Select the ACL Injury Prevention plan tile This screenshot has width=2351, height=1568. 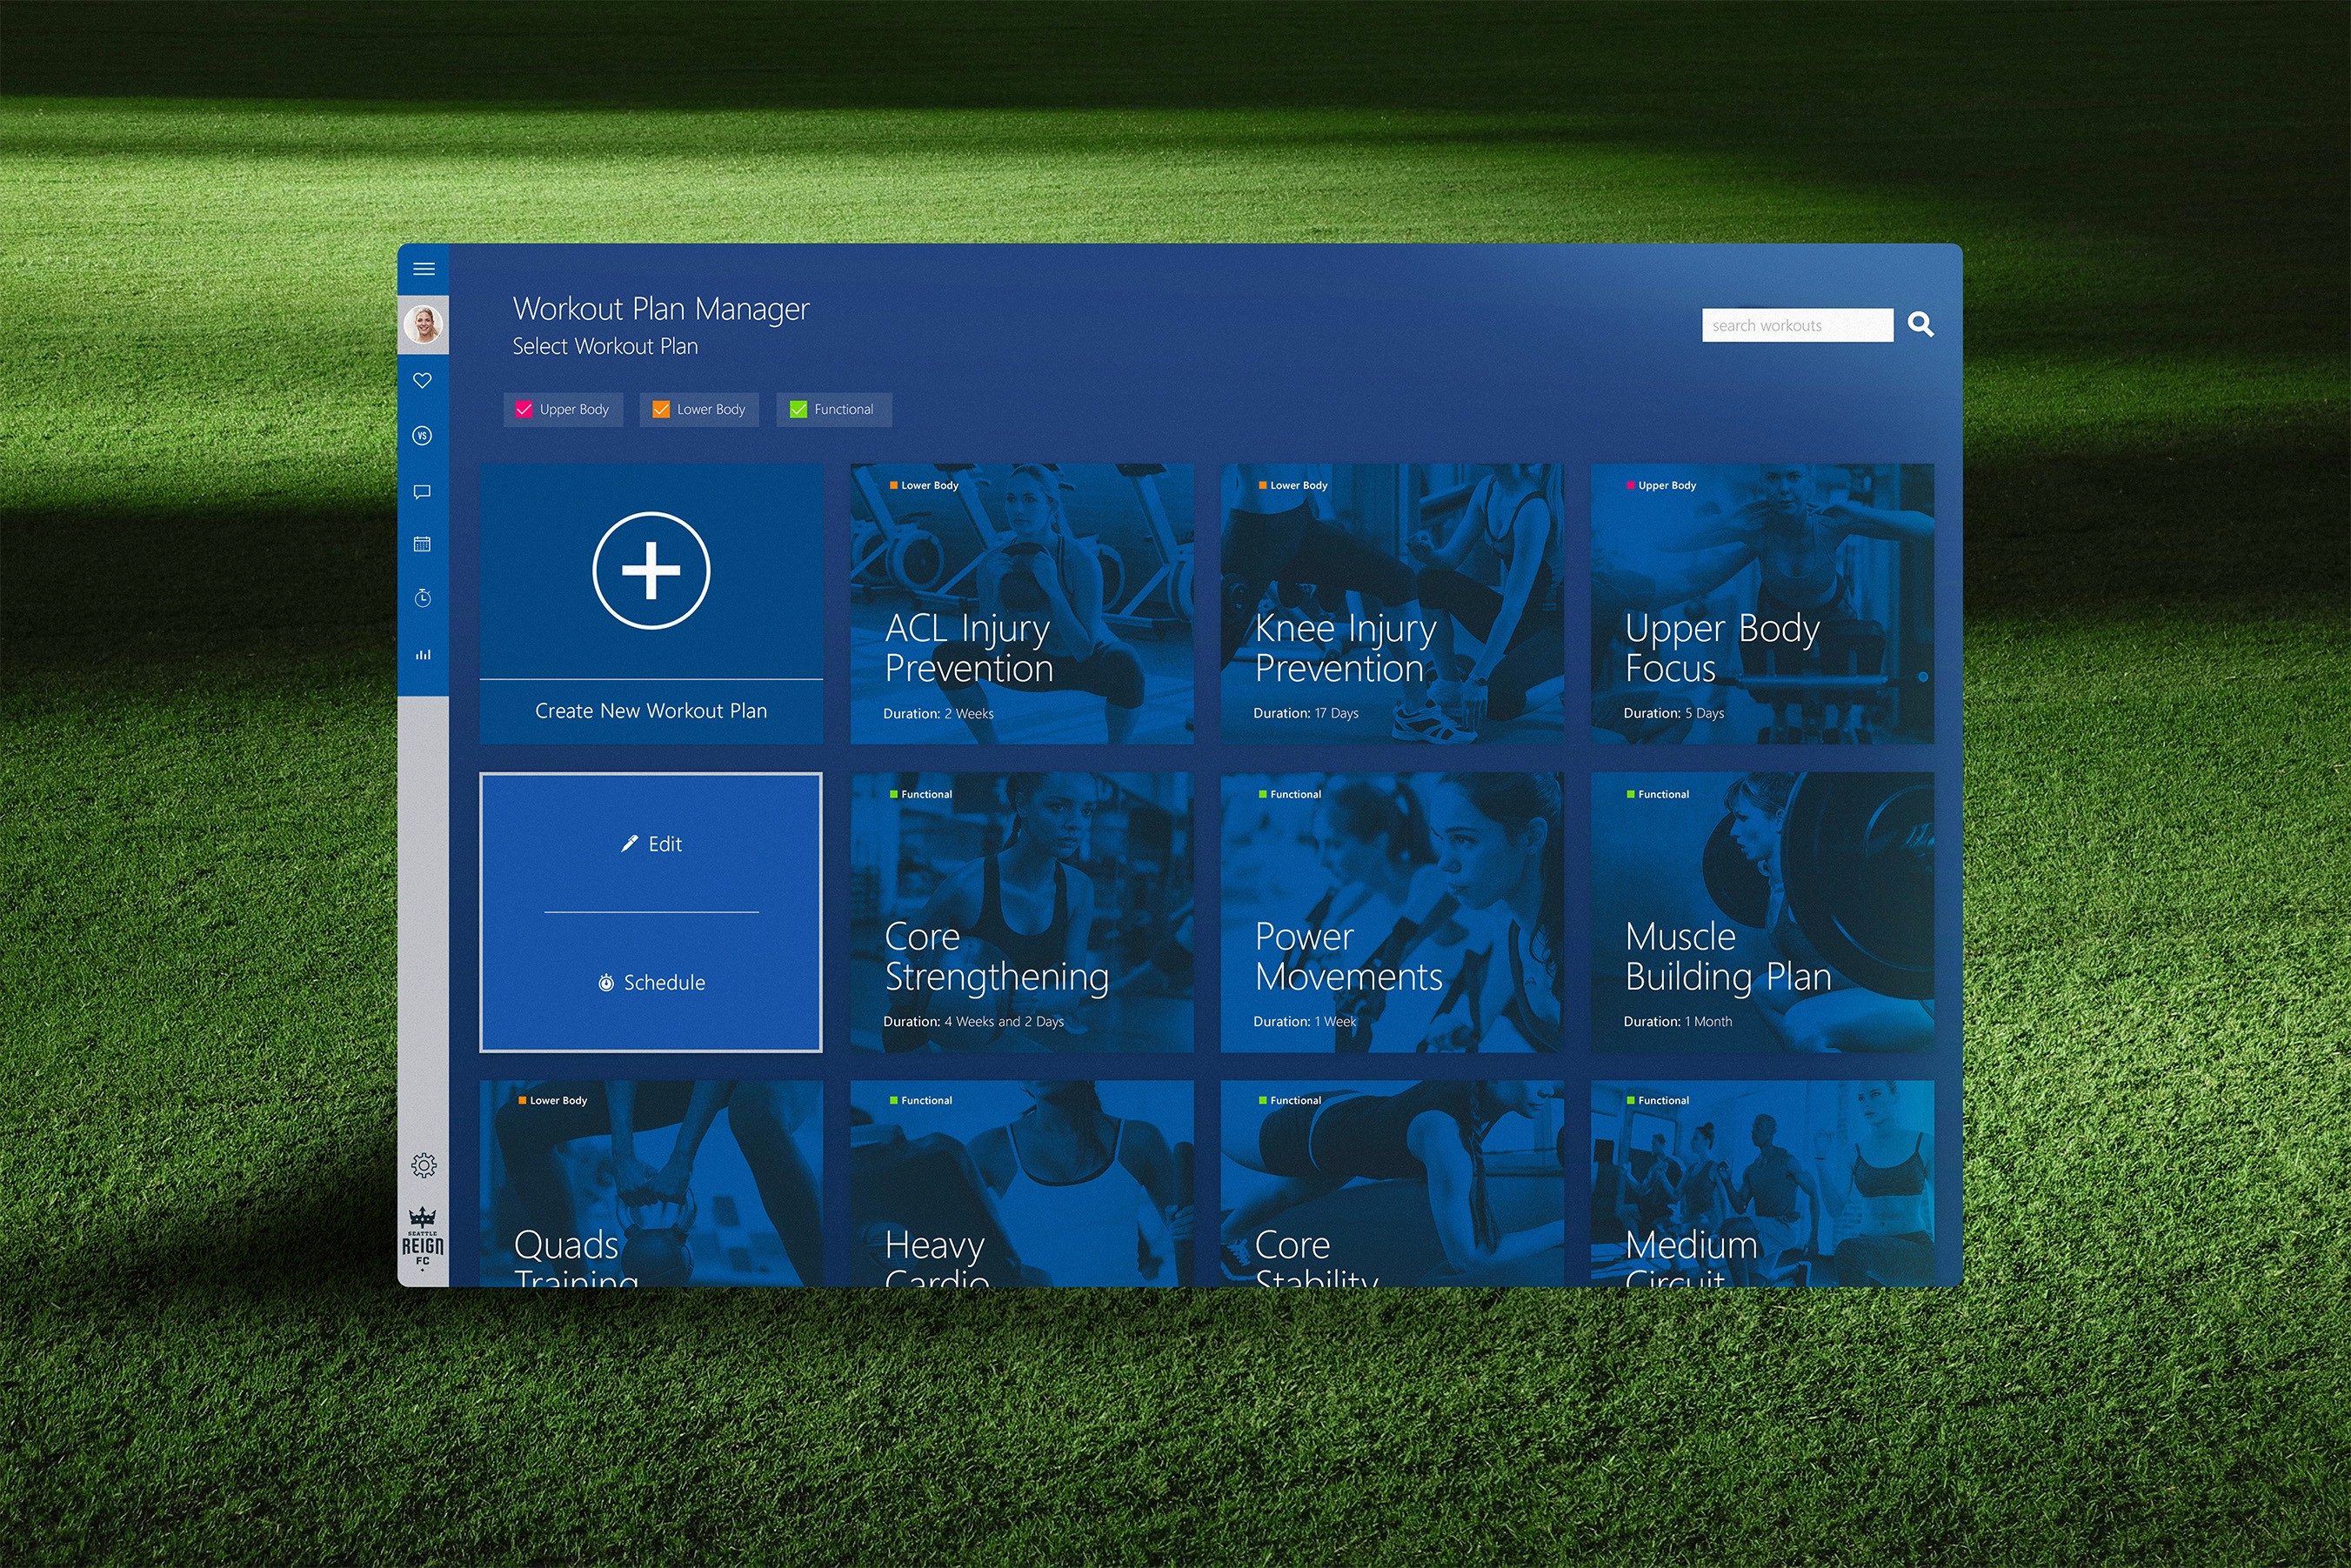point(1021,604)
